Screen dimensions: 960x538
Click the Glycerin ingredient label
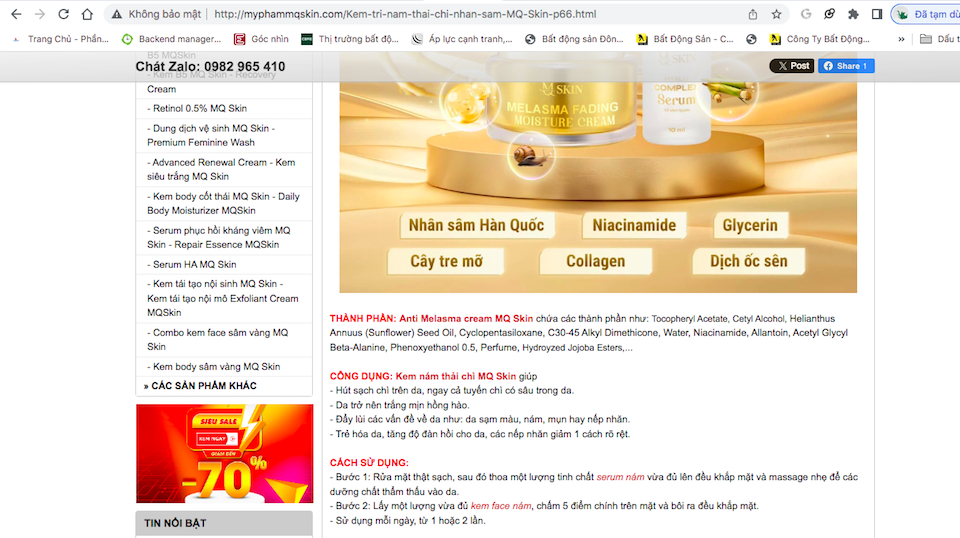click(750, 225)
